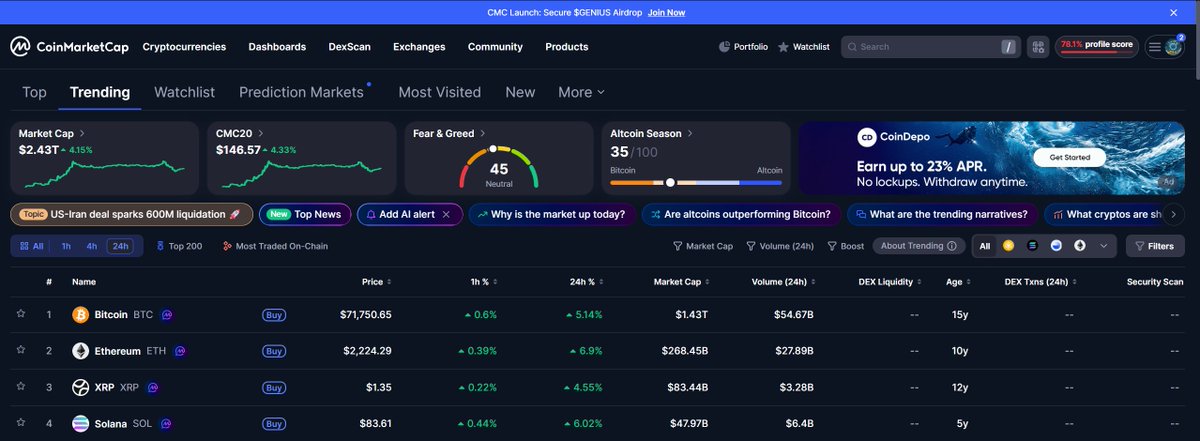Filter by BNB chain coin icon

1009,246
